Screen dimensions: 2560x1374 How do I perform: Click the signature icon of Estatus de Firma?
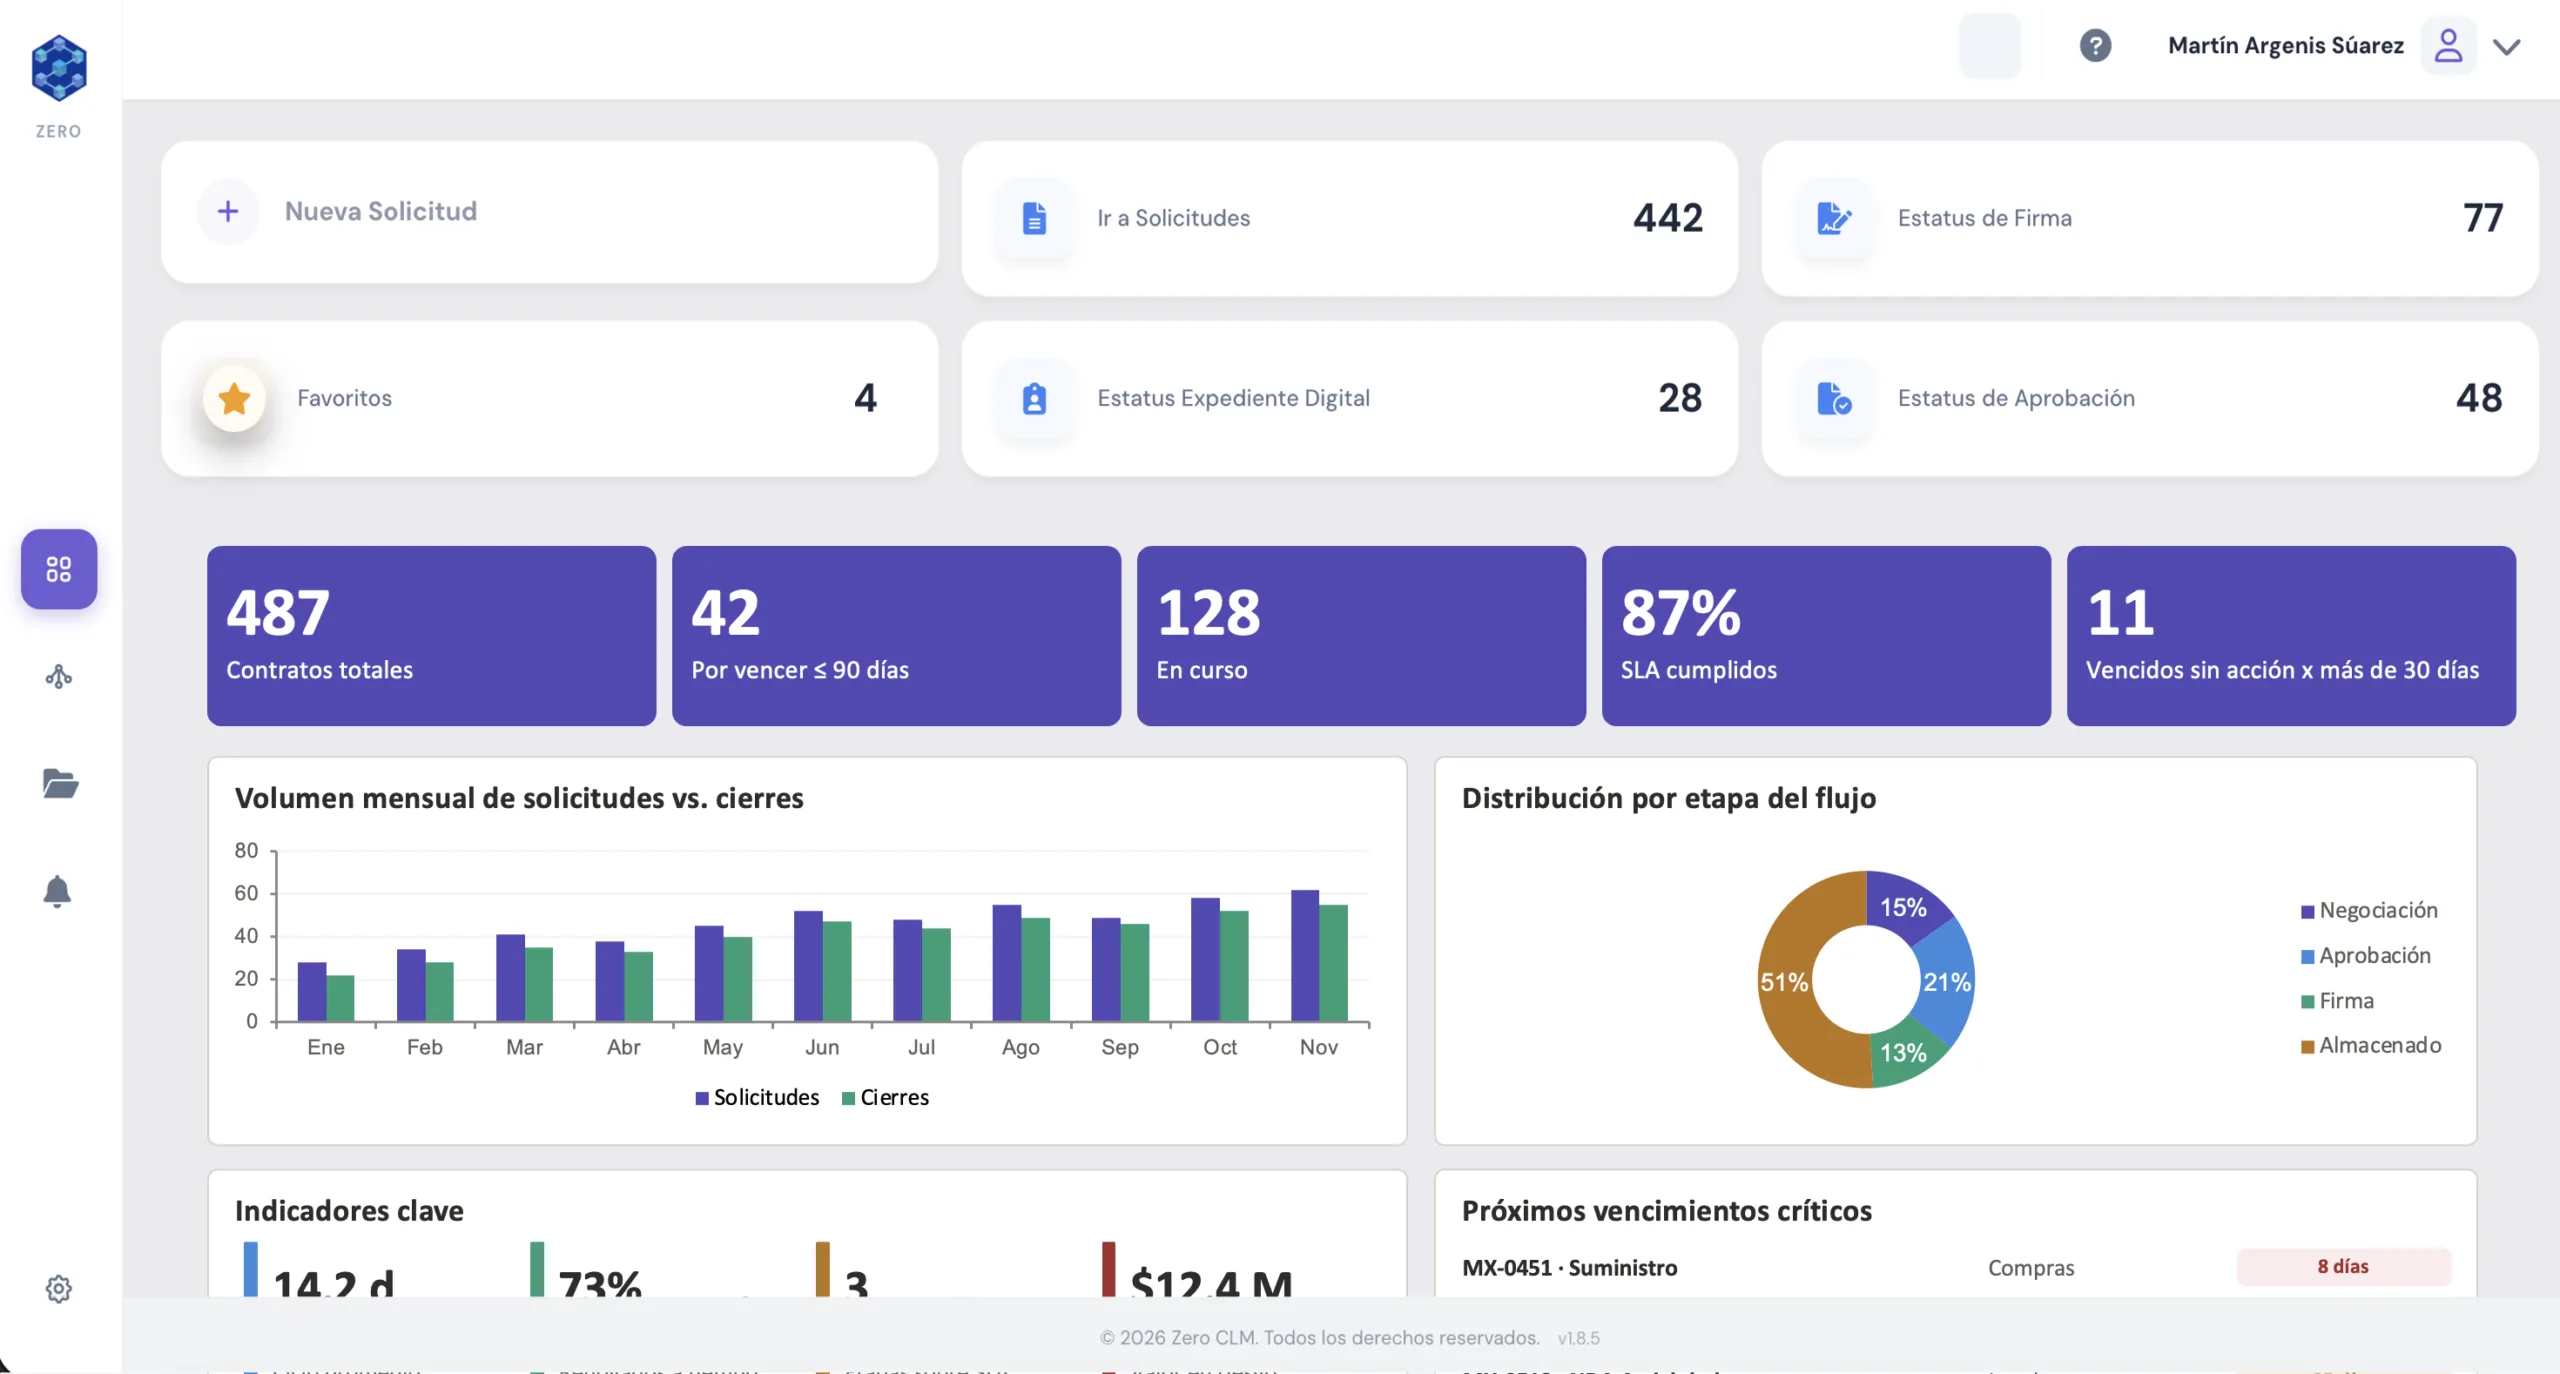(1834, 218)
